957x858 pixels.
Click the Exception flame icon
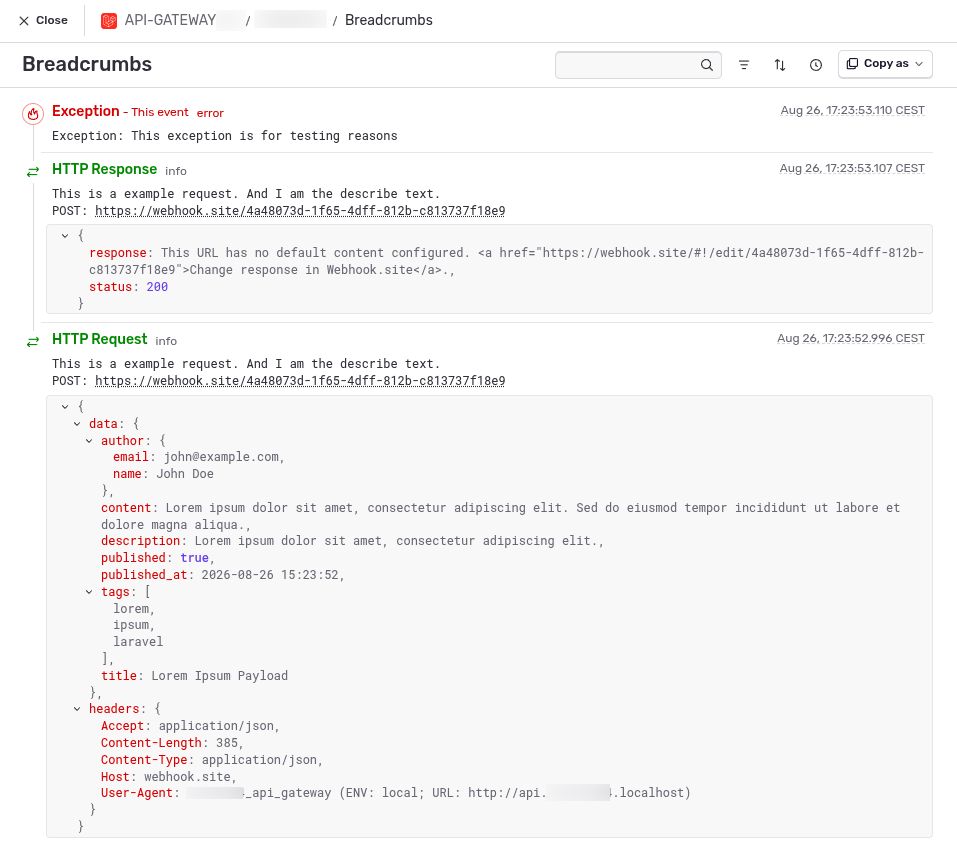point(33,114)
